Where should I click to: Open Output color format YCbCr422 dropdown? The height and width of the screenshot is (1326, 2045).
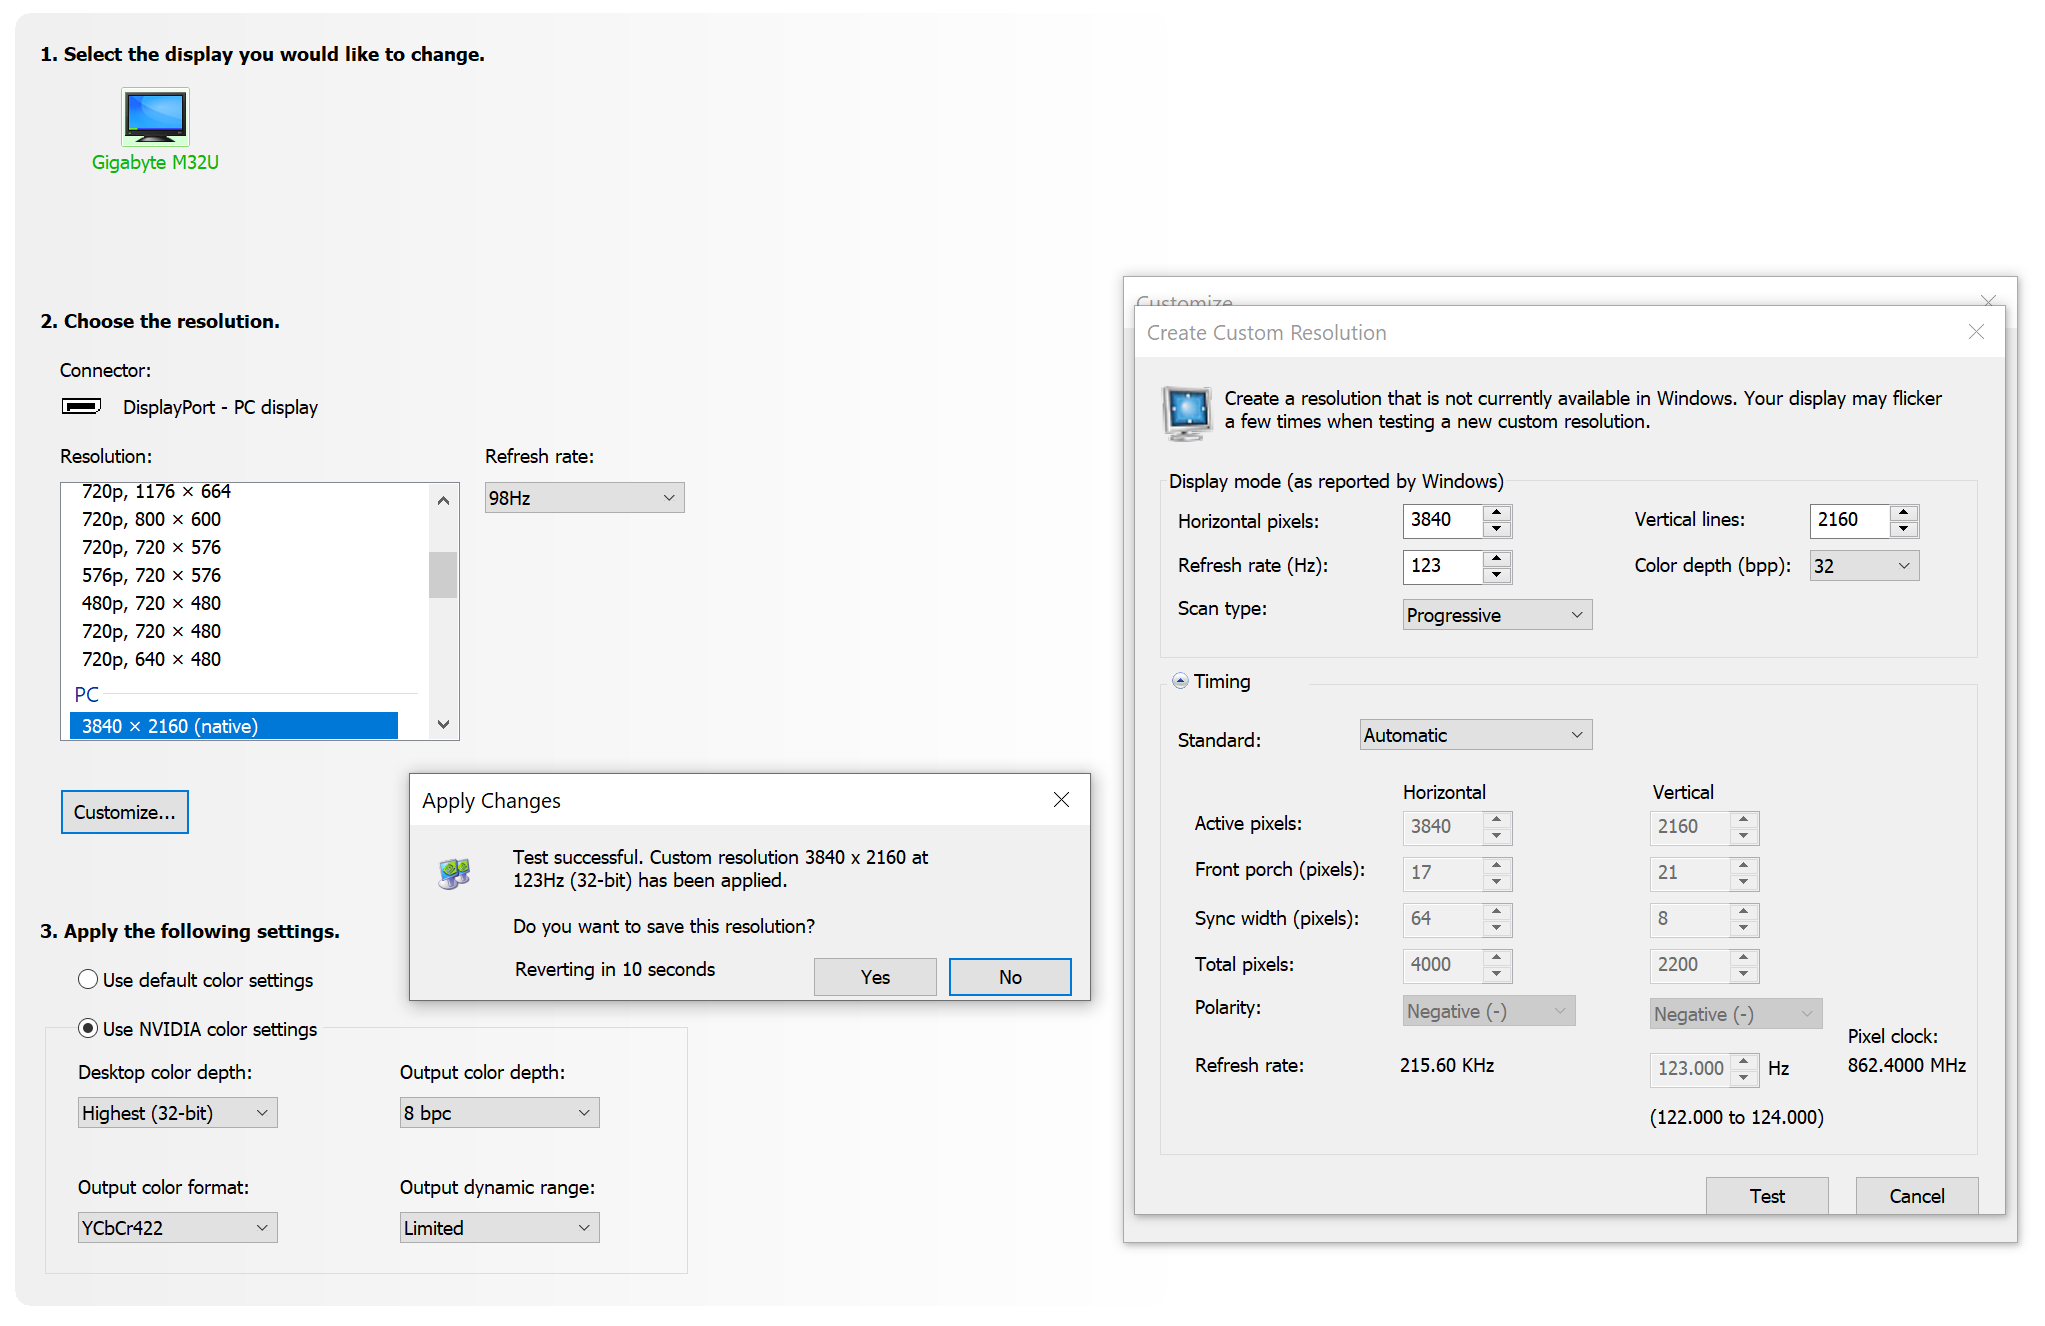click(177, 1228)
